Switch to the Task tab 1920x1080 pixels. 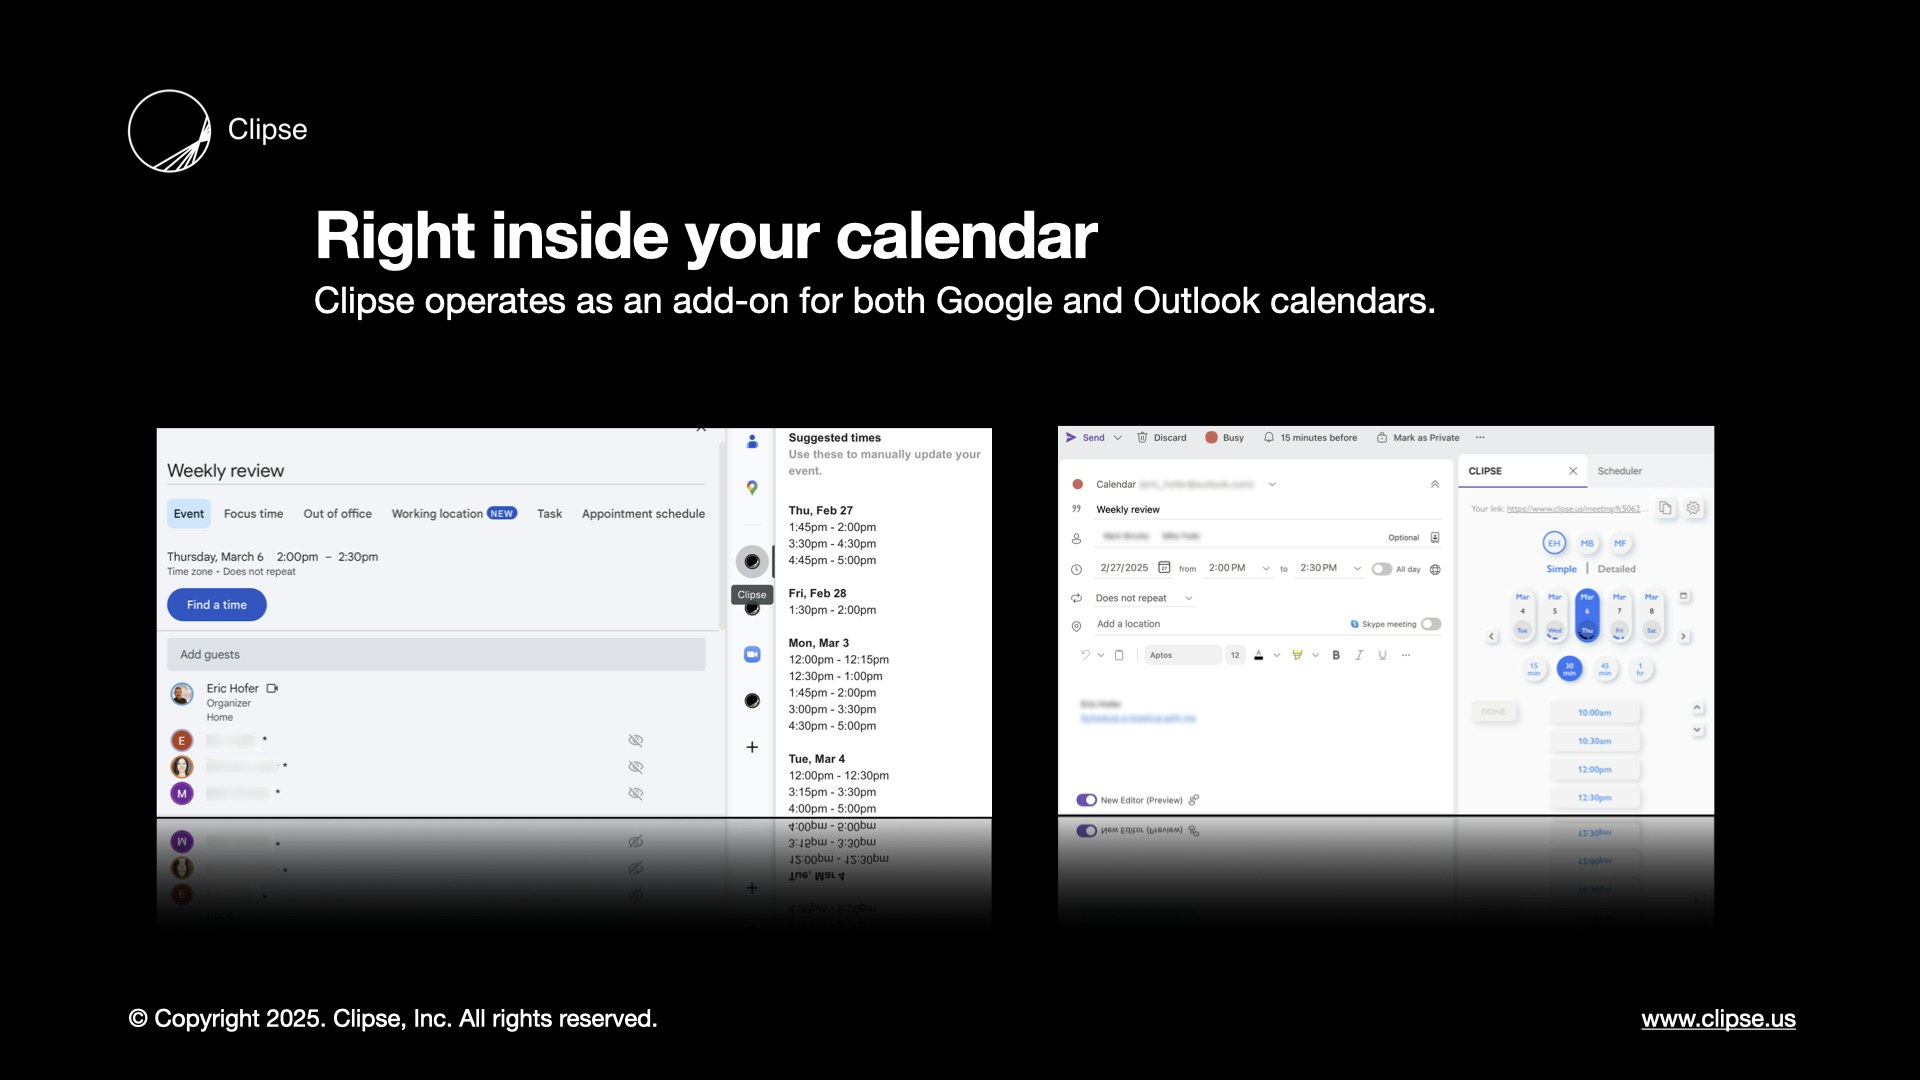click(x=549, y=514)
